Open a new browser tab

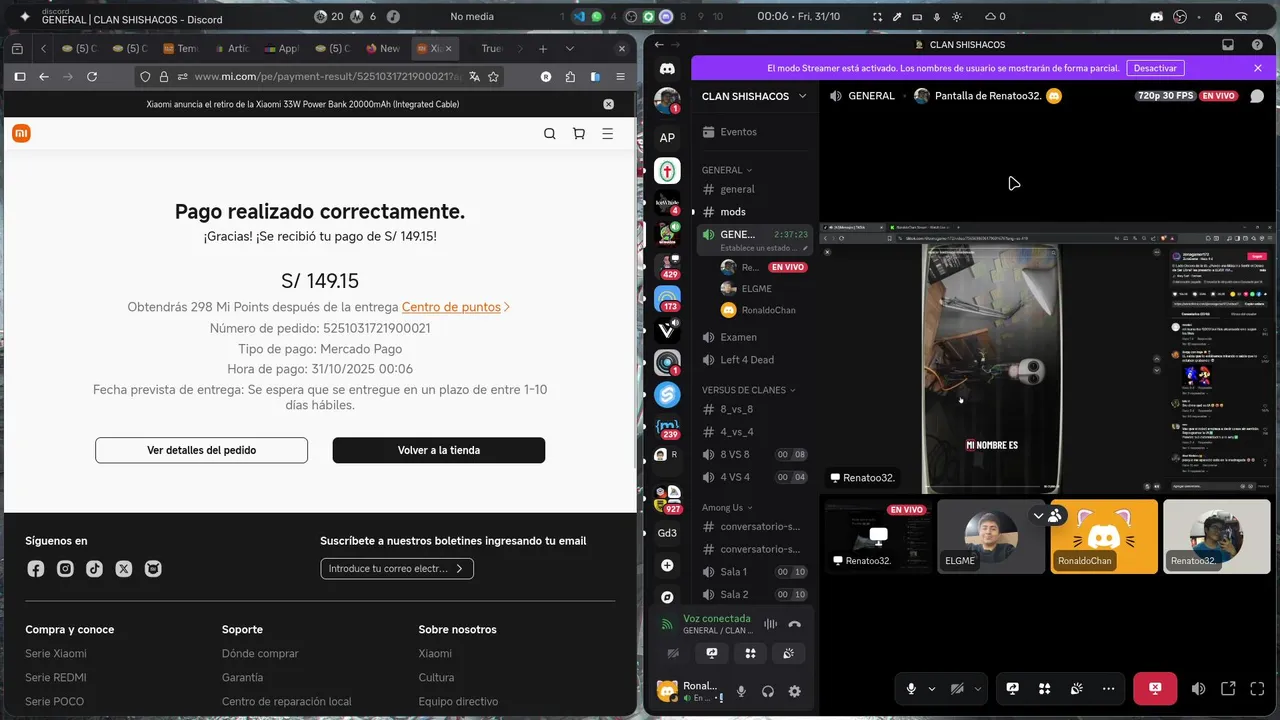(x=543, y=48)
